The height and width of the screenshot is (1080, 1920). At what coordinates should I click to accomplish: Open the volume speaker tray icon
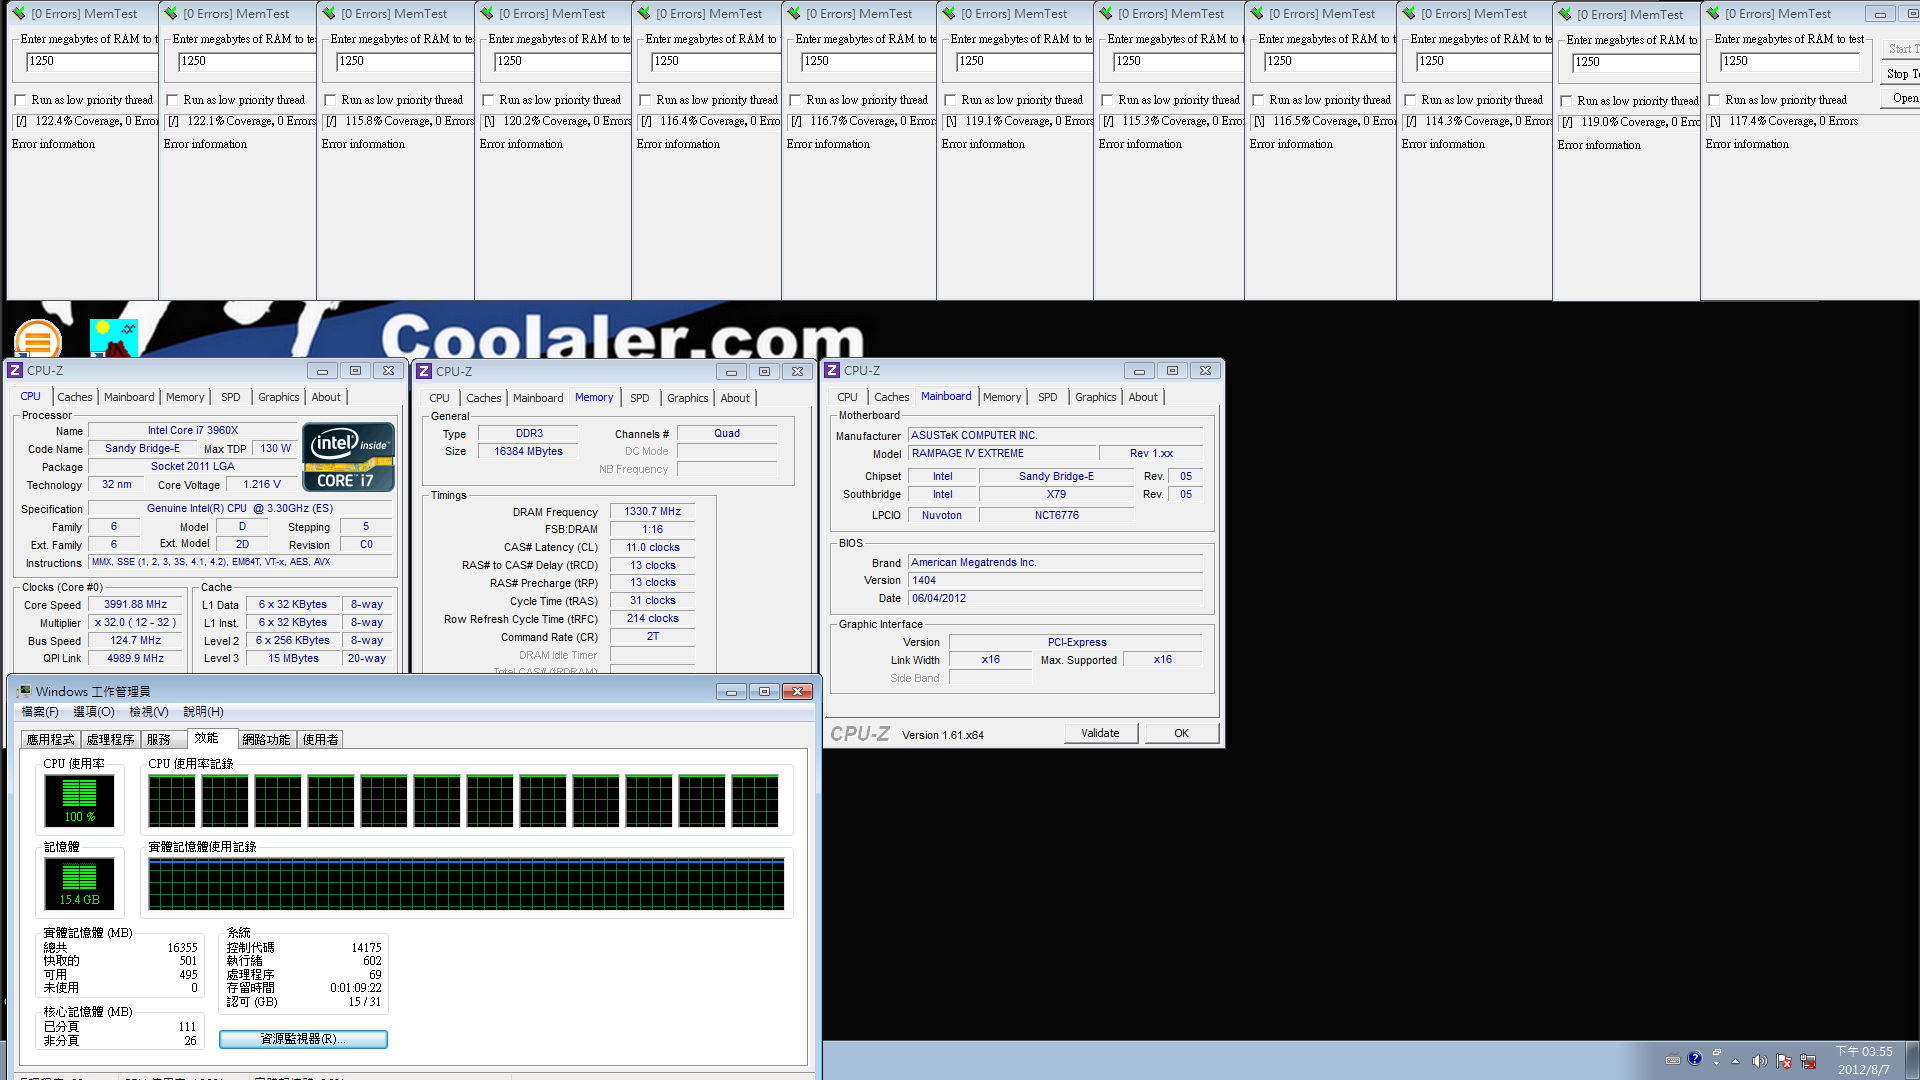tap(1759, 1061)
